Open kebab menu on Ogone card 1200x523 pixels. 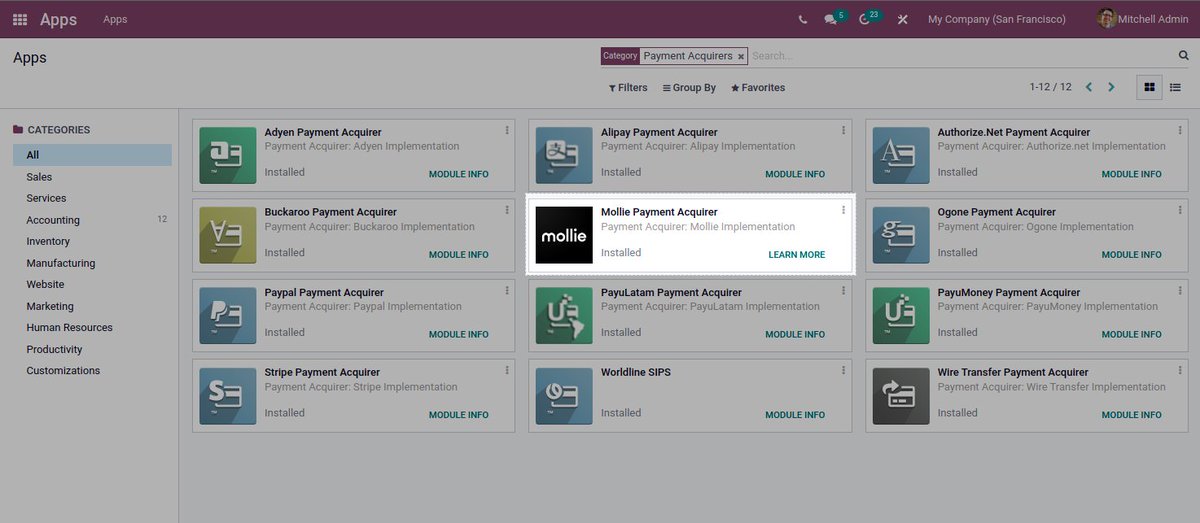point(1180,210)
